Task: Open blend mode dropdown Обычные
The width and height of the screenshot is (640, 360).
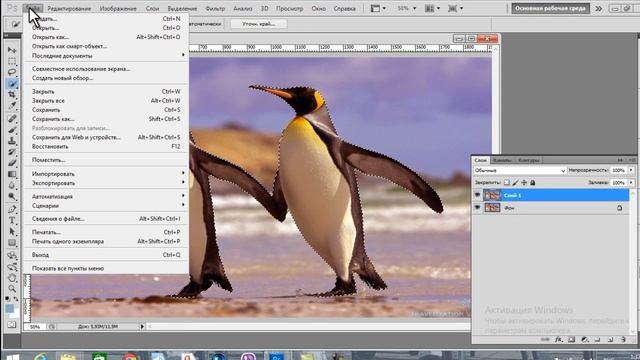Action: [x=520, y=170]
